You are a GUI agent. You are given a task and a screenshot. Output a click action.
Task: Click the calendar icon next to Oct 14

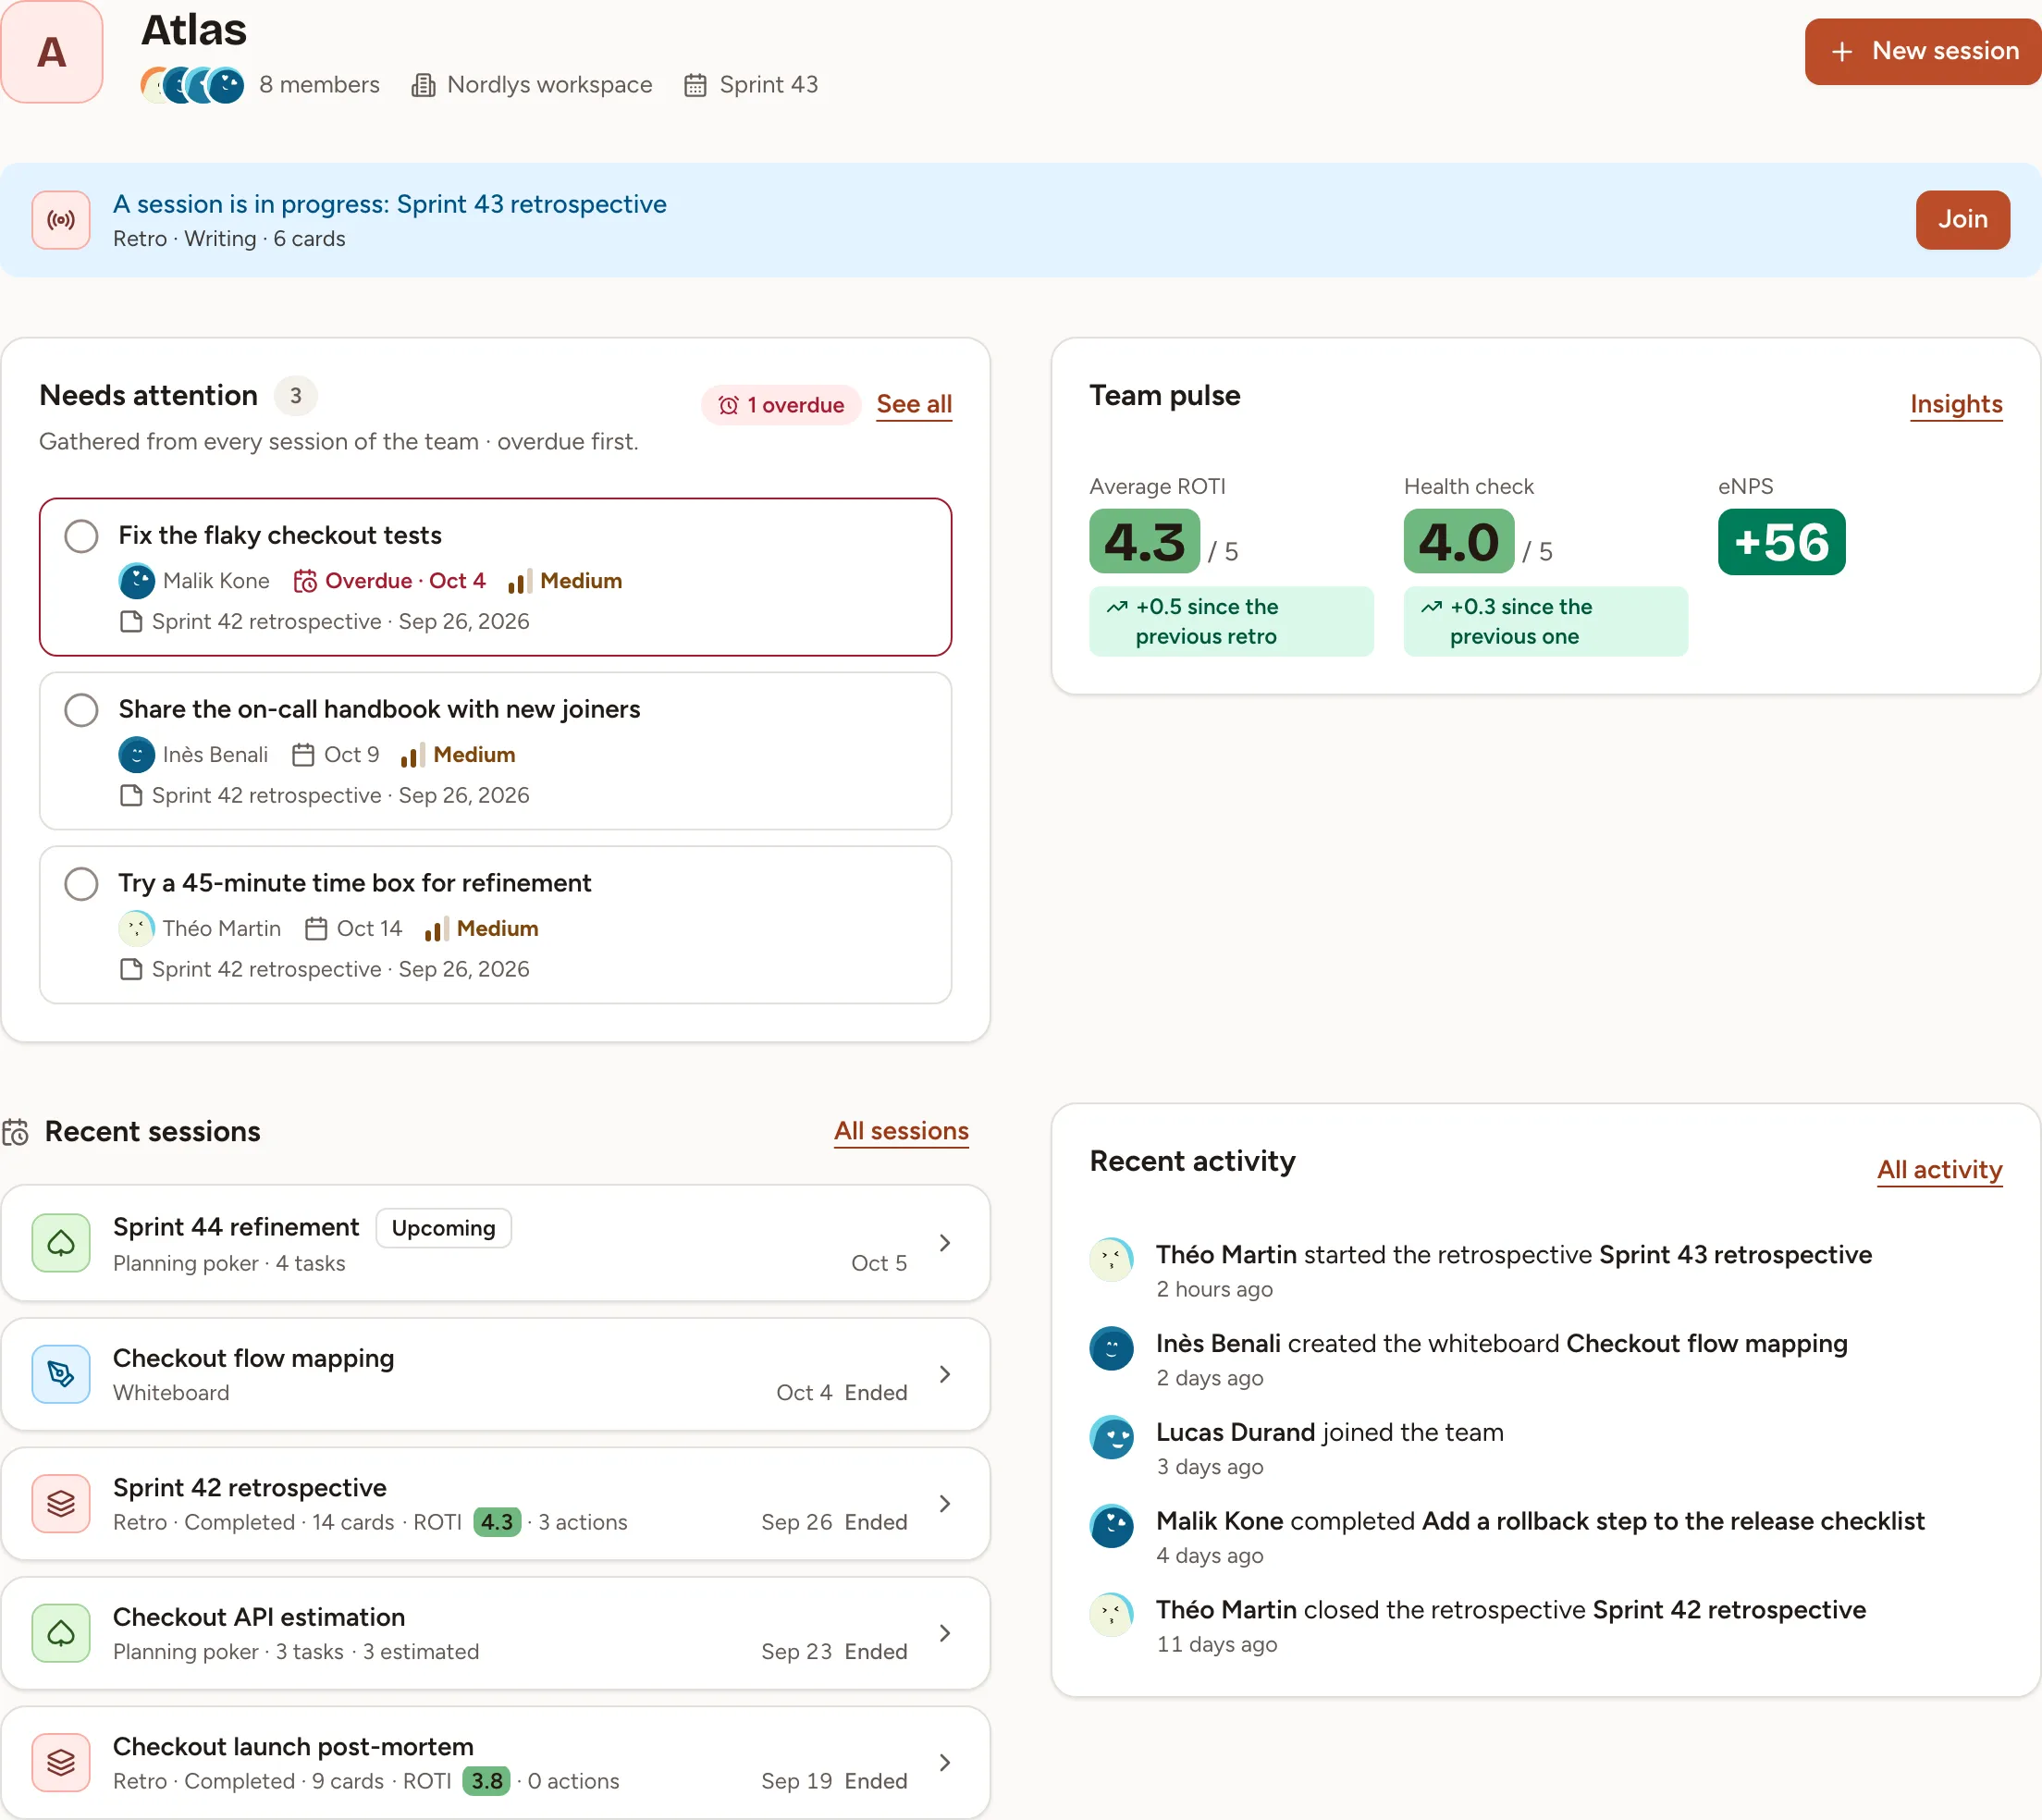pos(316,929)
